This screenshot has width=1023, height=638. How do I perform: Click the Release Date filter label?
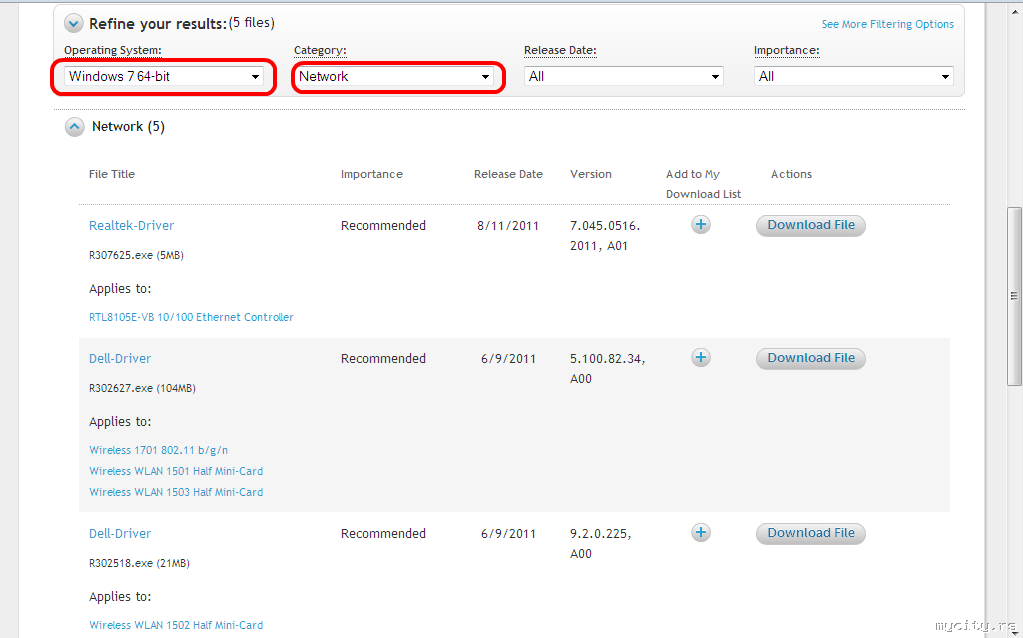pyautogui.click(x=560, y=50)
